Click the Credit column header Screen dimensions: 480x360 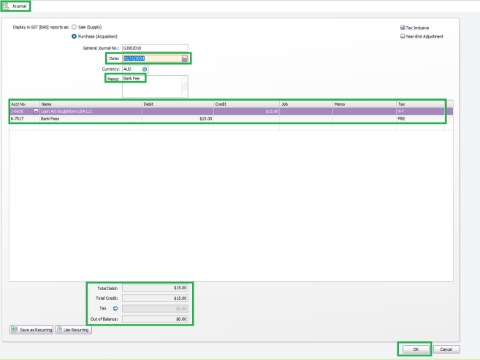pyautogui.click(x=246, y=104)
